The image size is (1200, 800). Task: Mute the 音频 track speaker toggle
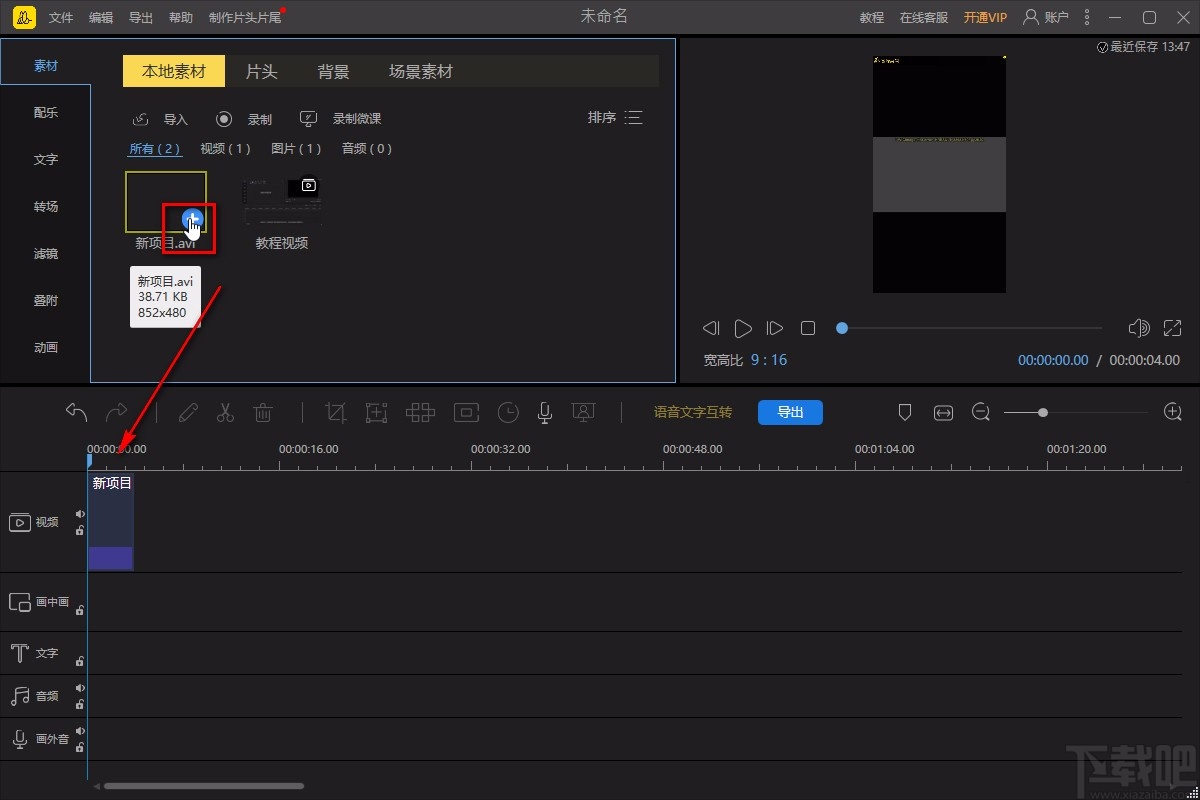click(x=80, y=688)
